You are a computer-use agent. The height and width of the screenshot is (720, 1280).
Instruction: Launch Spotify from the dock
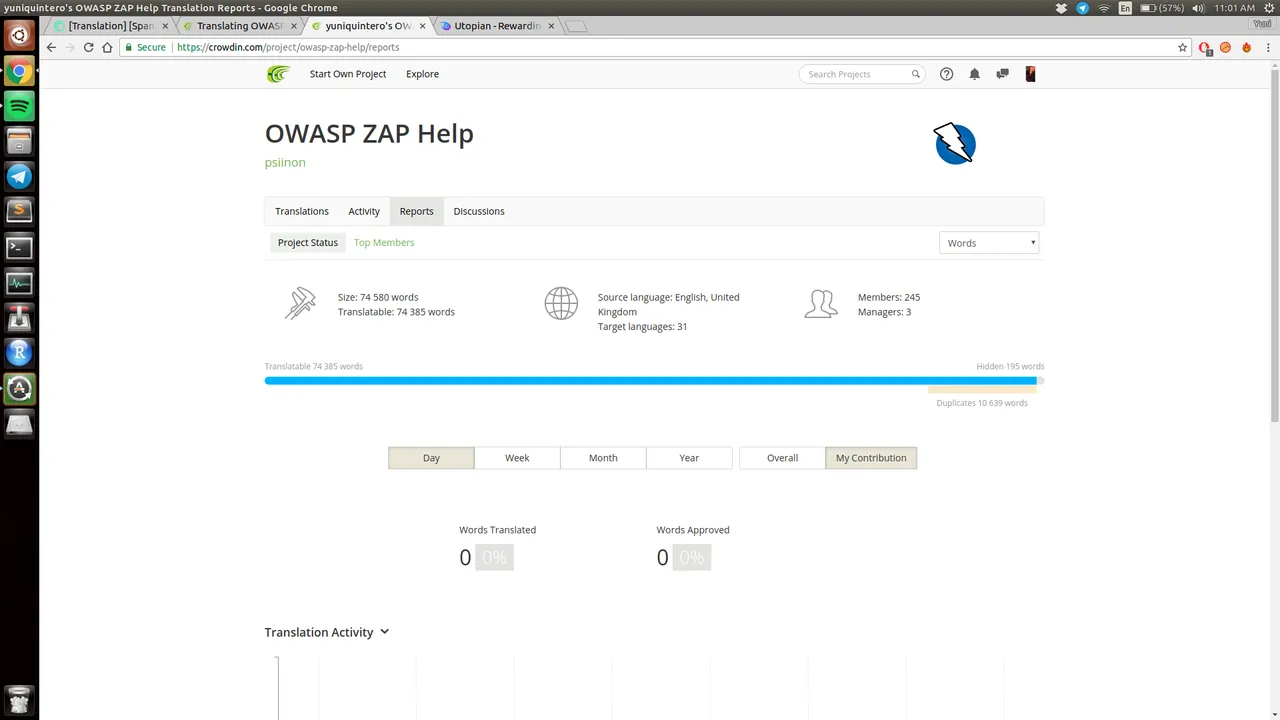(19, 106)
